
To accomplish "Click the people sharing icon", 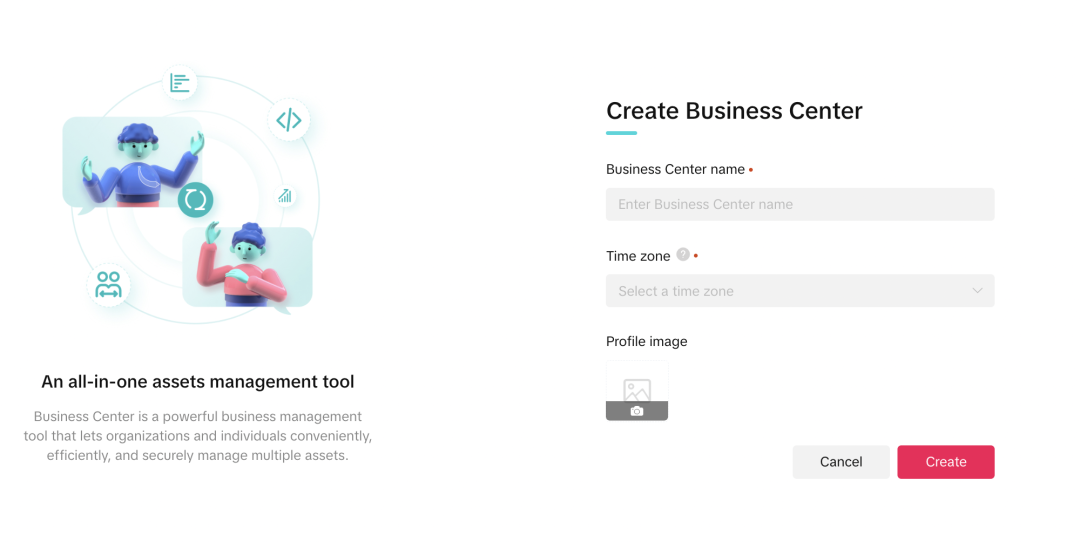I will coord(108,285).
